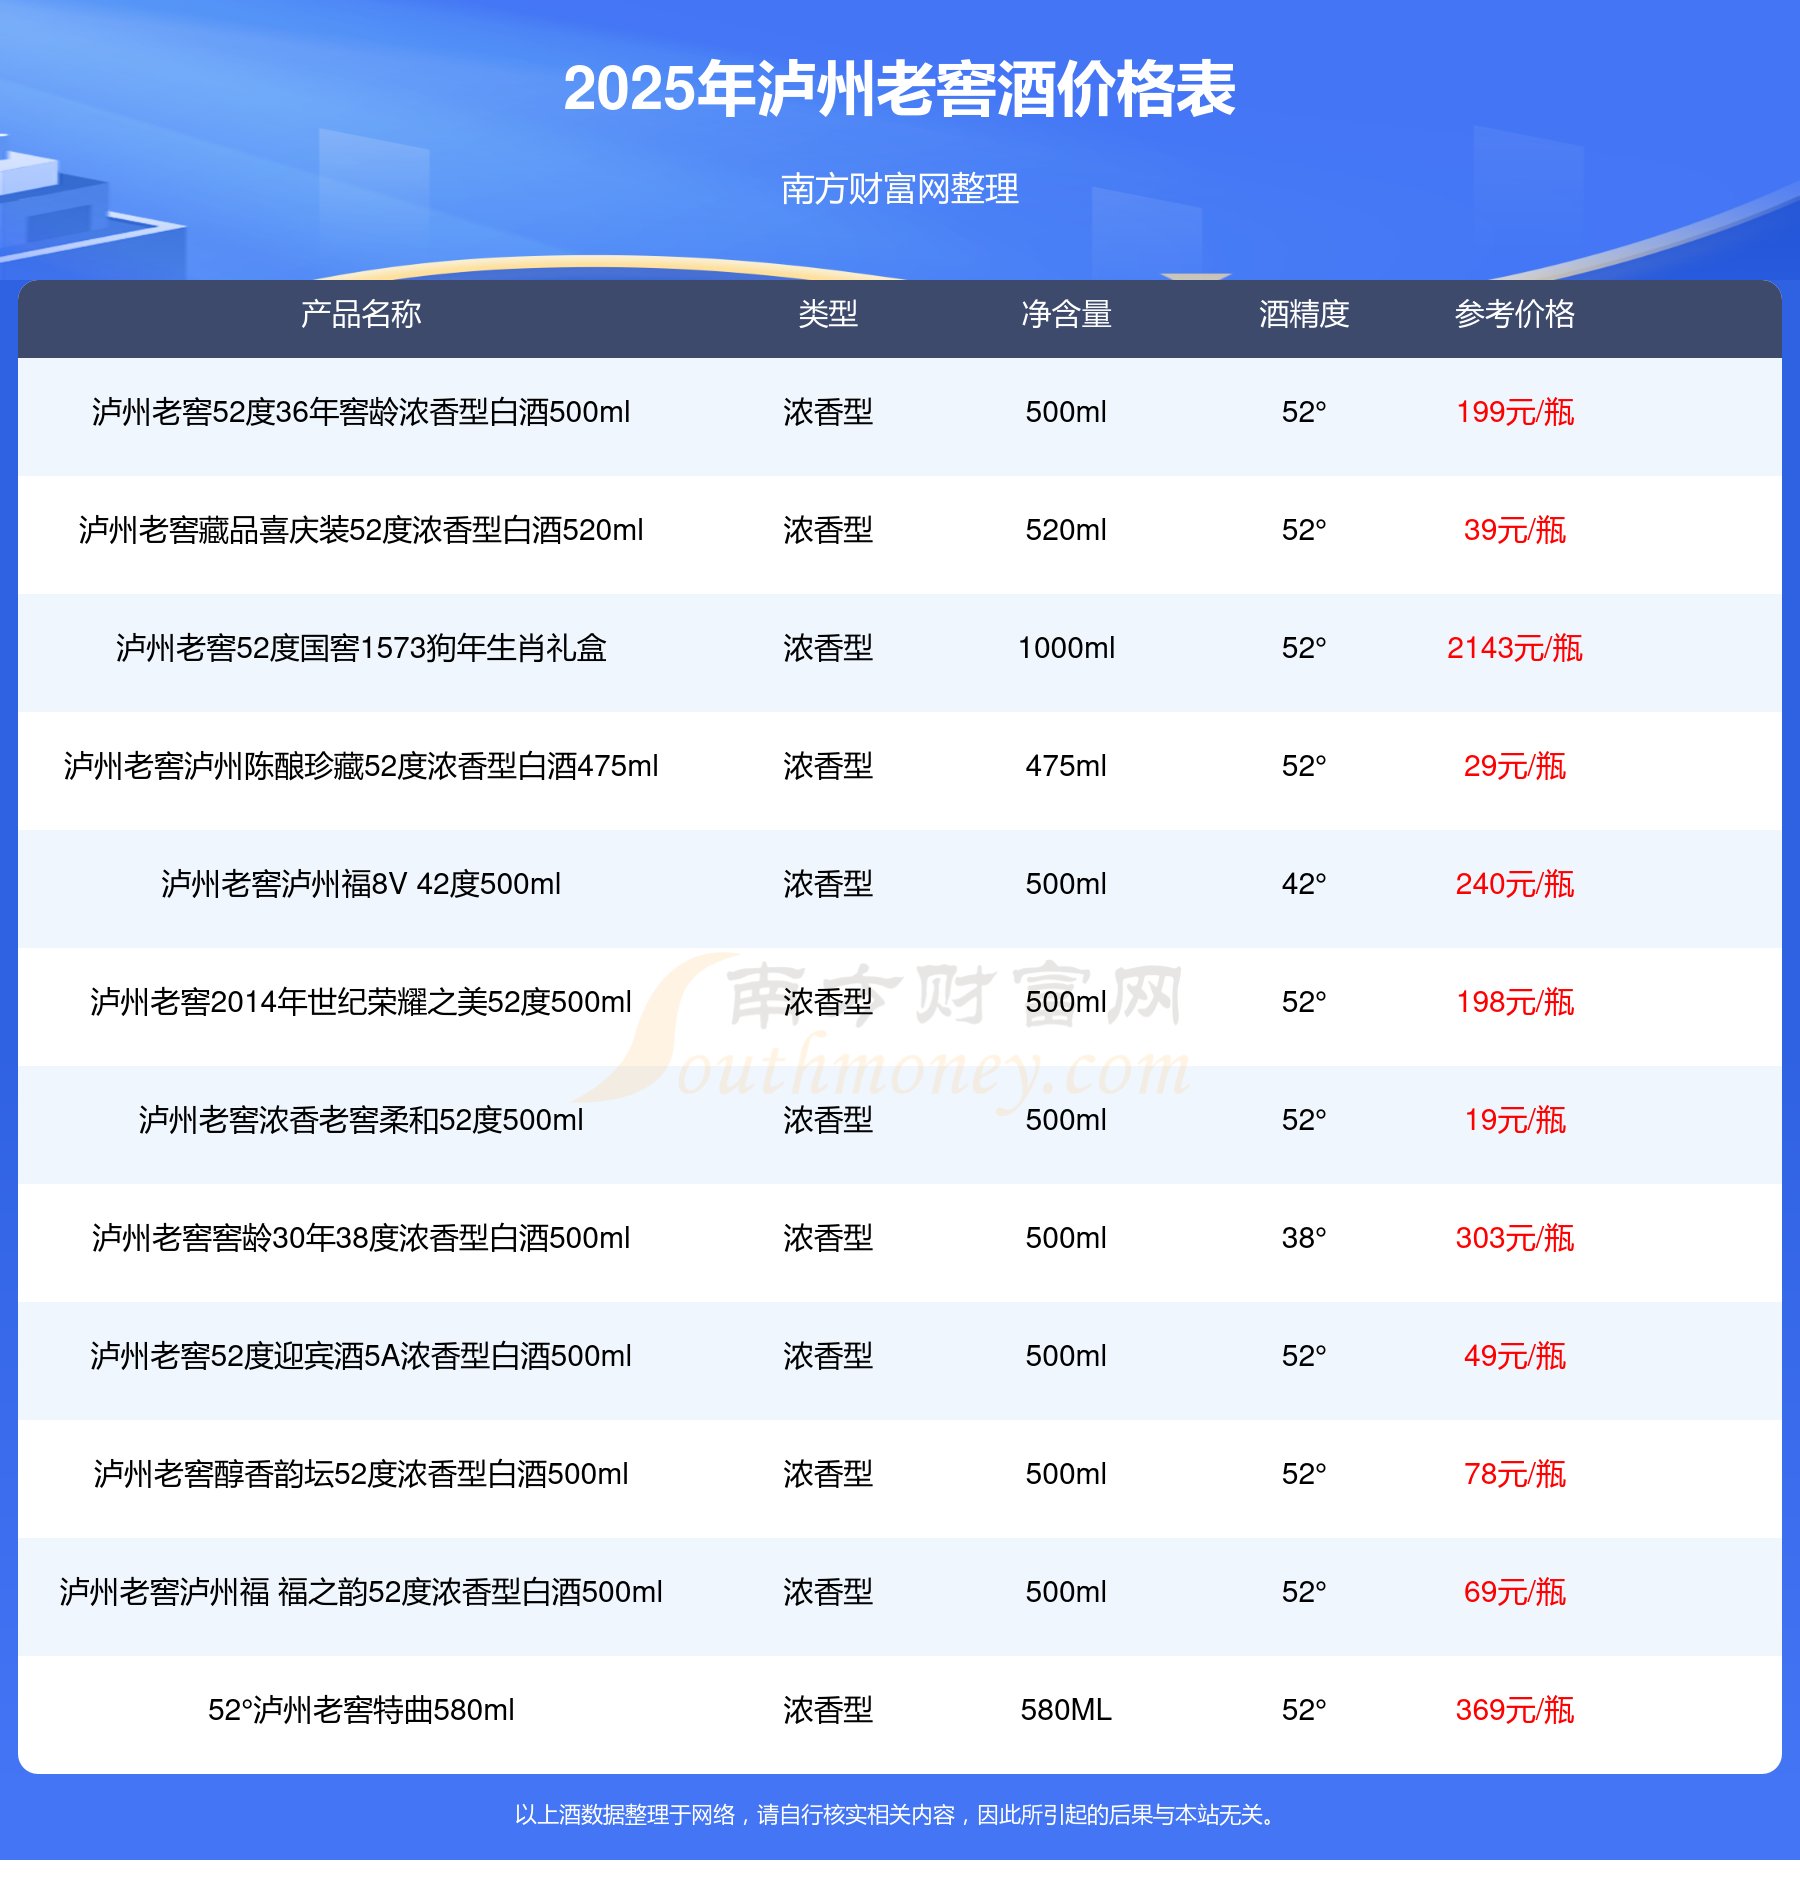Image resolution: width=1800 pixels, height=1904 pixels.
Task: Click the 199元/瓶 price
Action: [x=1515, y=412]
